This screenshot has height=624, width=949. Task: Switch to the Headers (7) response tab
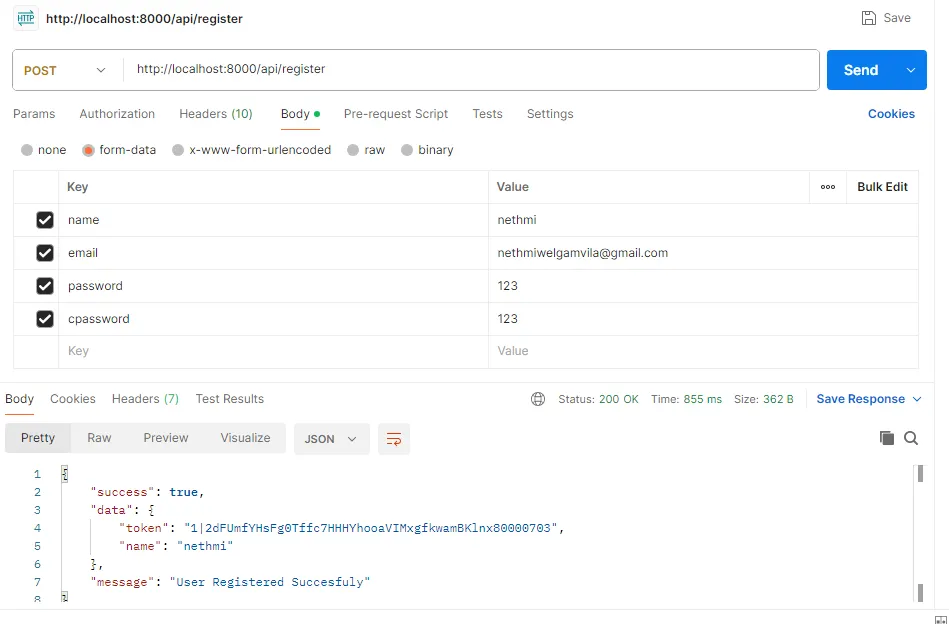pos(144,398)
